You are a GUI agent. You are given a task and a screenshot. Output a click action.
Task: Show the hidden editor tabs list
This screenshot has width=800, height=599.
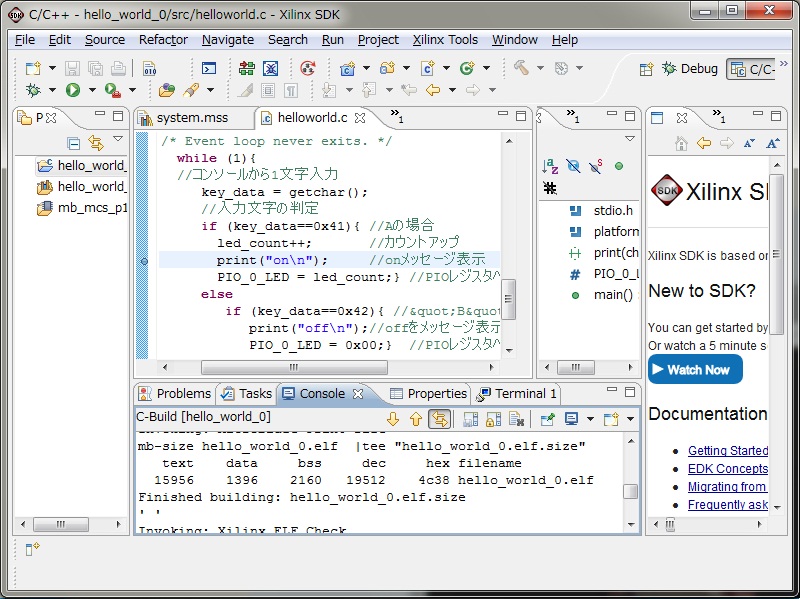click(x=397, y=116)
